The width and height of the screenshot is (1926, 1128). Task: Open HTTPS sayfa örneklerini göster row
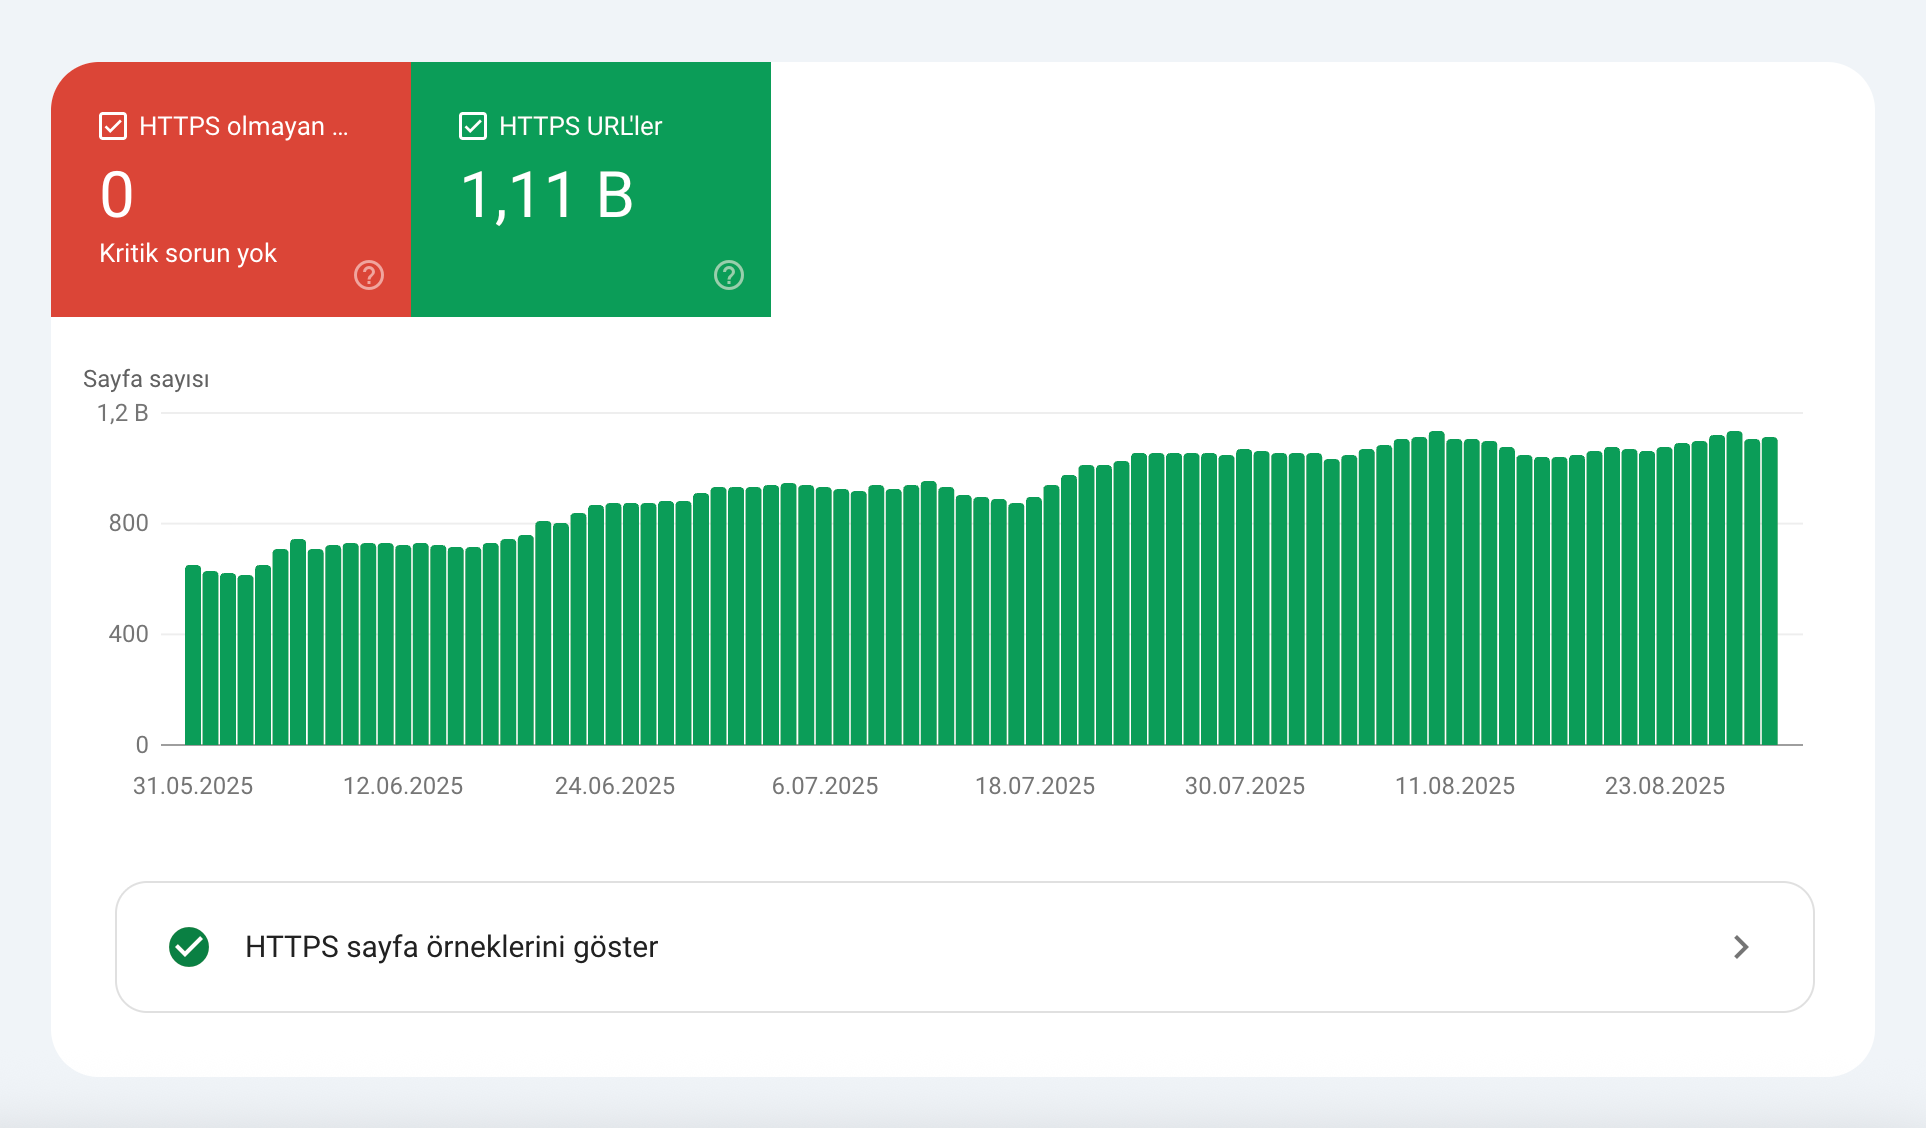pos(964,947)
